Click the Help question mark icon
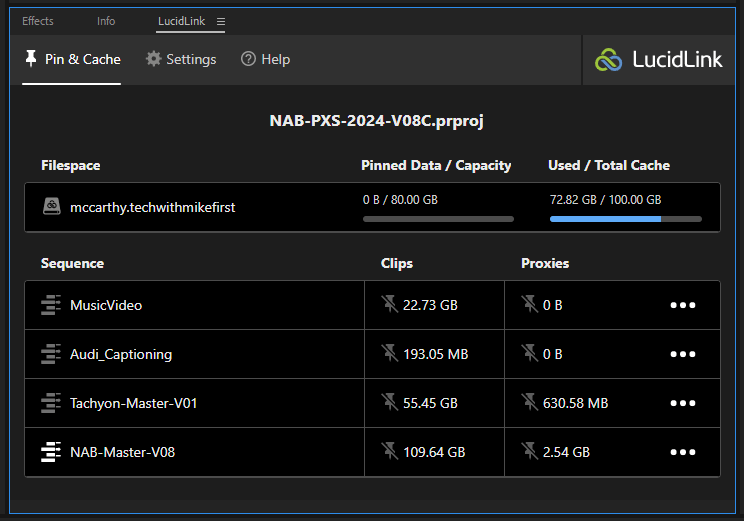The width and height of the screenshot is (744, 521). click(248, 59)
